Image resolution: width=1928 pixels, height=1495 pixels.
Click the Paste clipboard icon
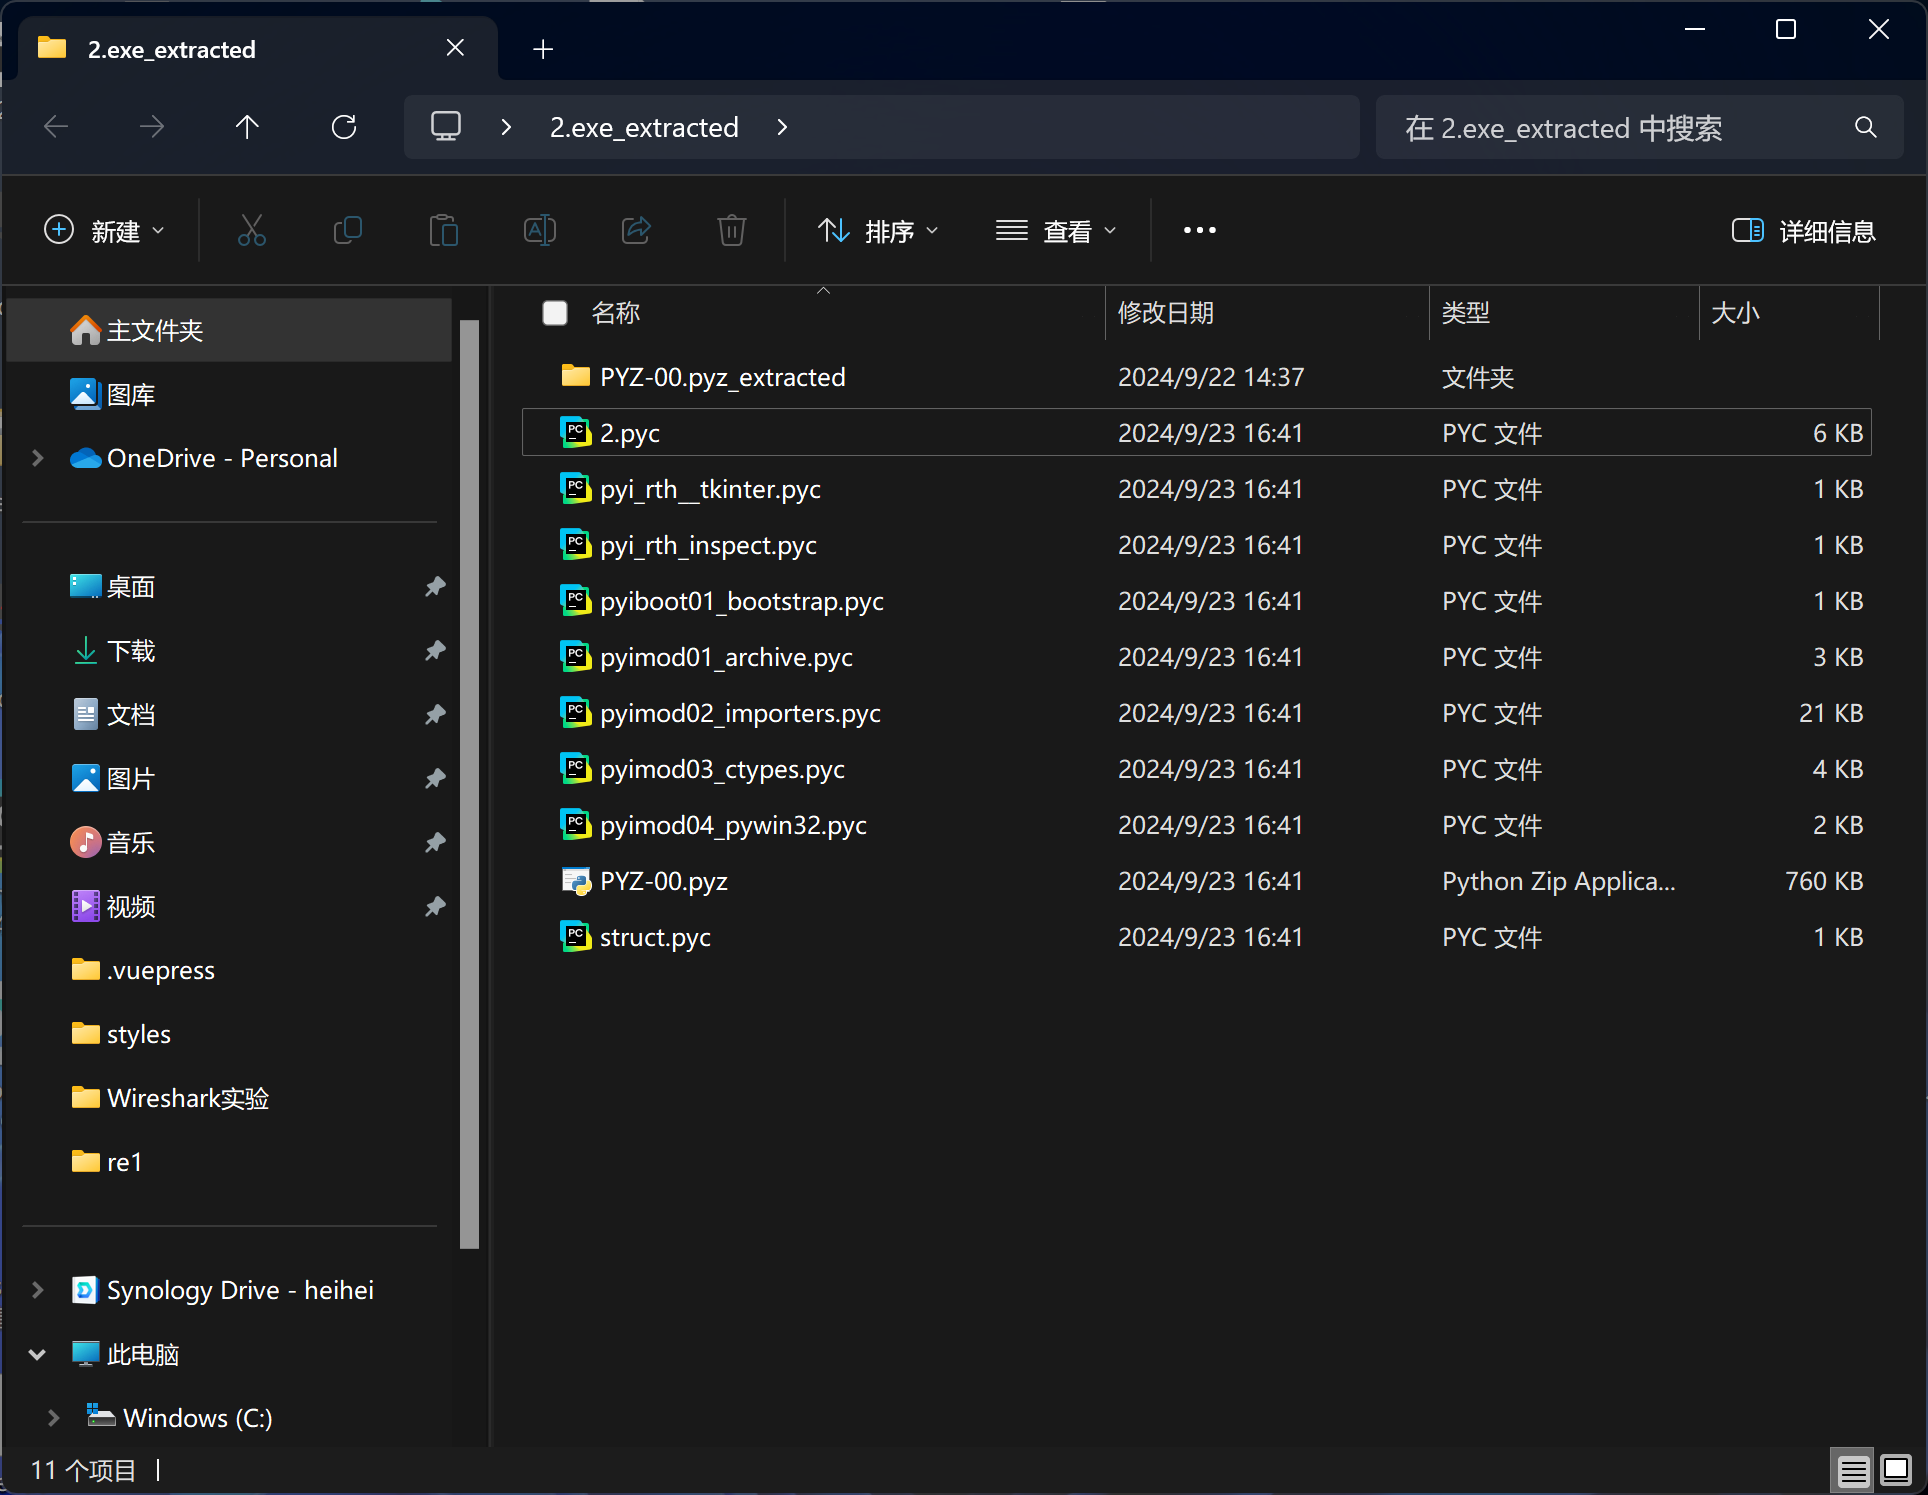(444, 231)
